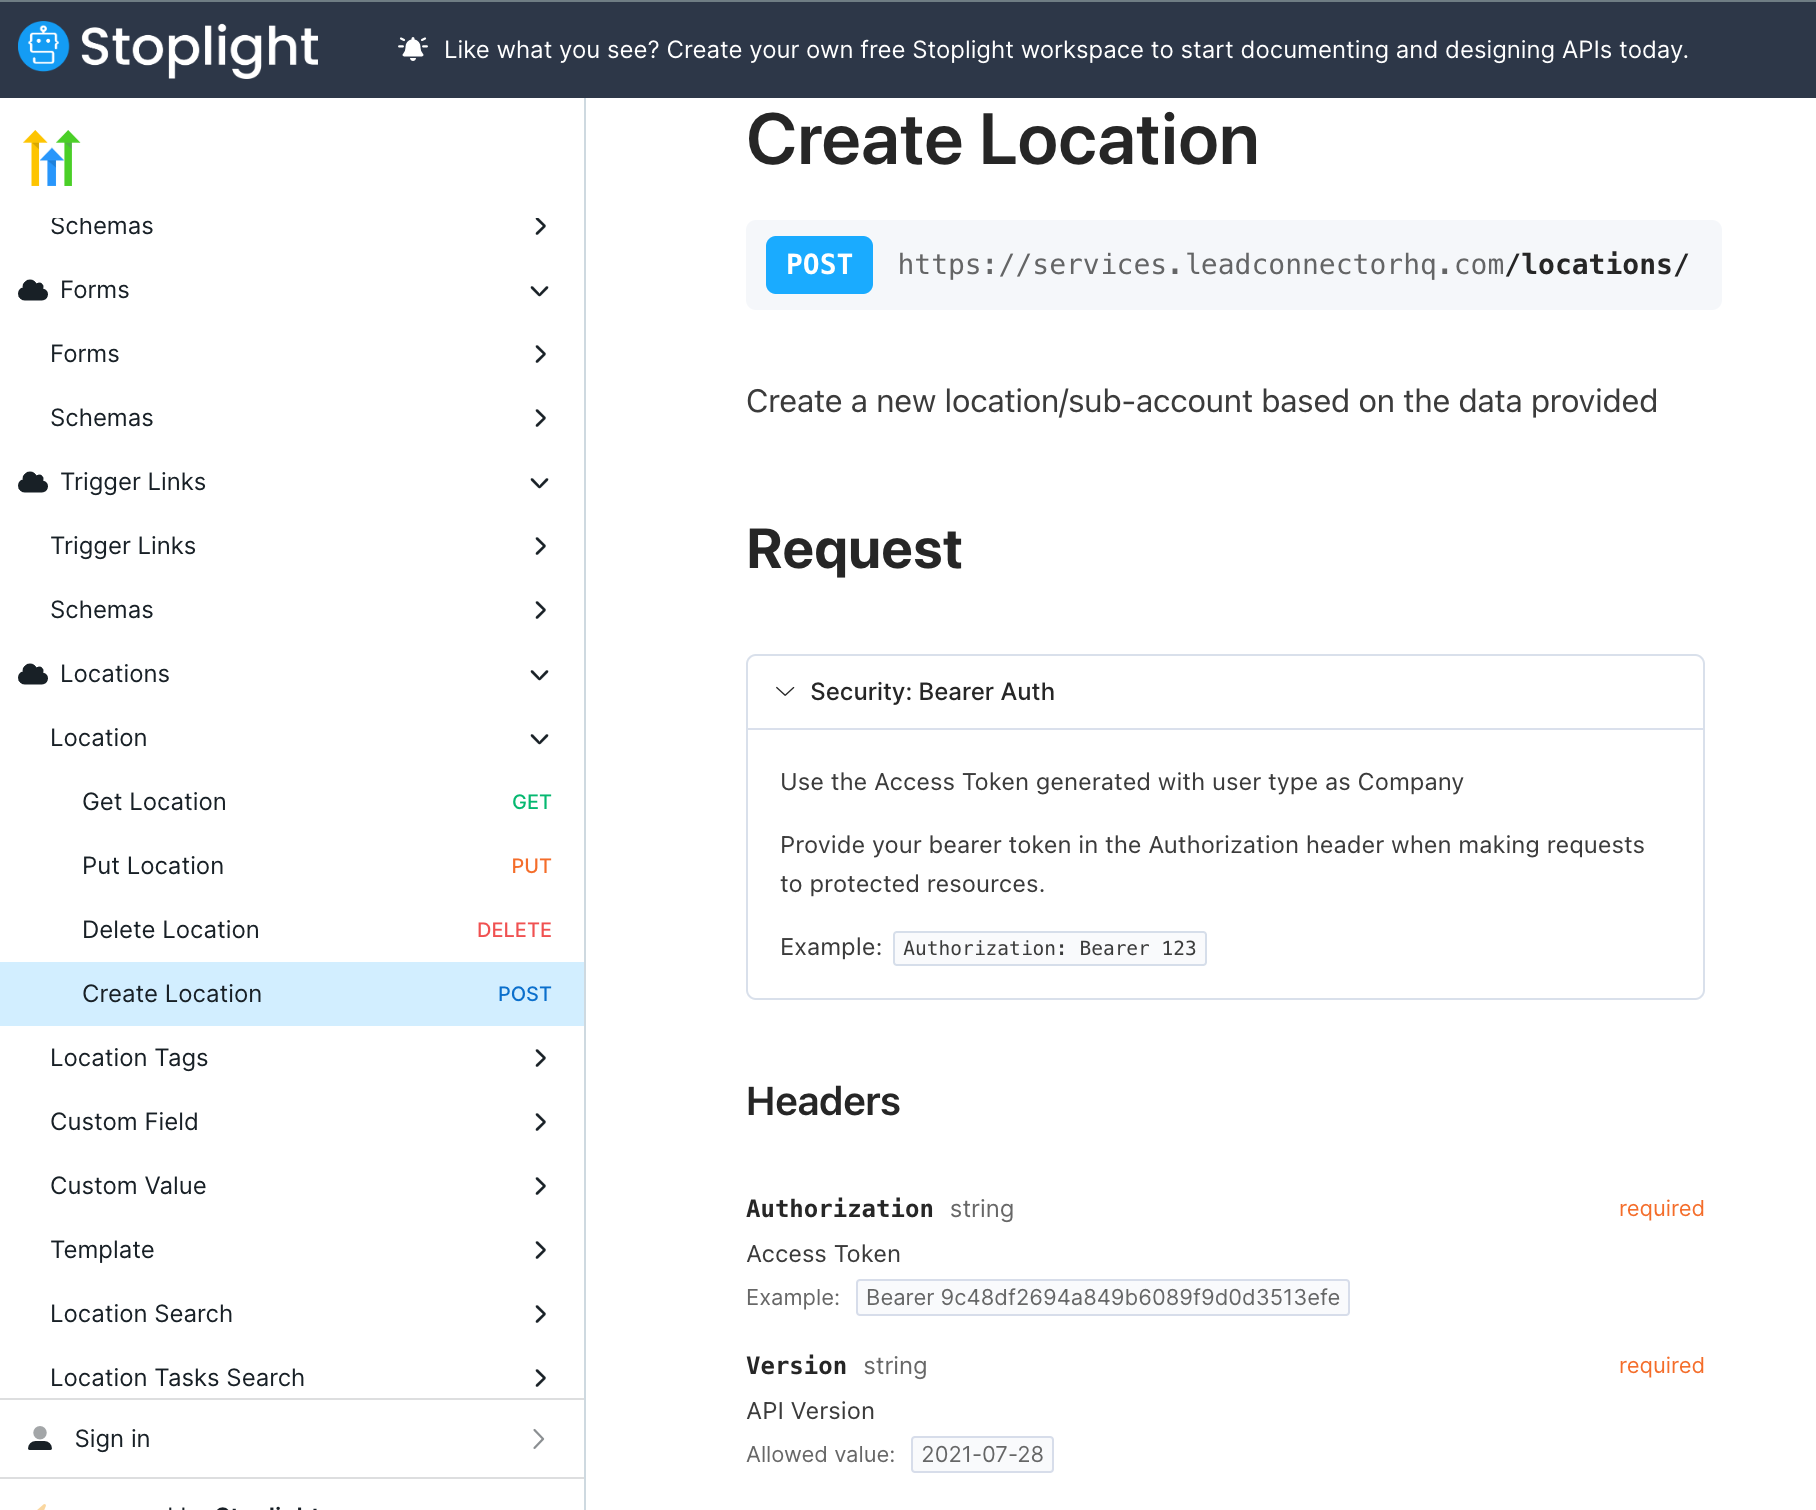Click the Authorization: Bearer 123 example code
1816x1510 pixels.
[1049, 948]
